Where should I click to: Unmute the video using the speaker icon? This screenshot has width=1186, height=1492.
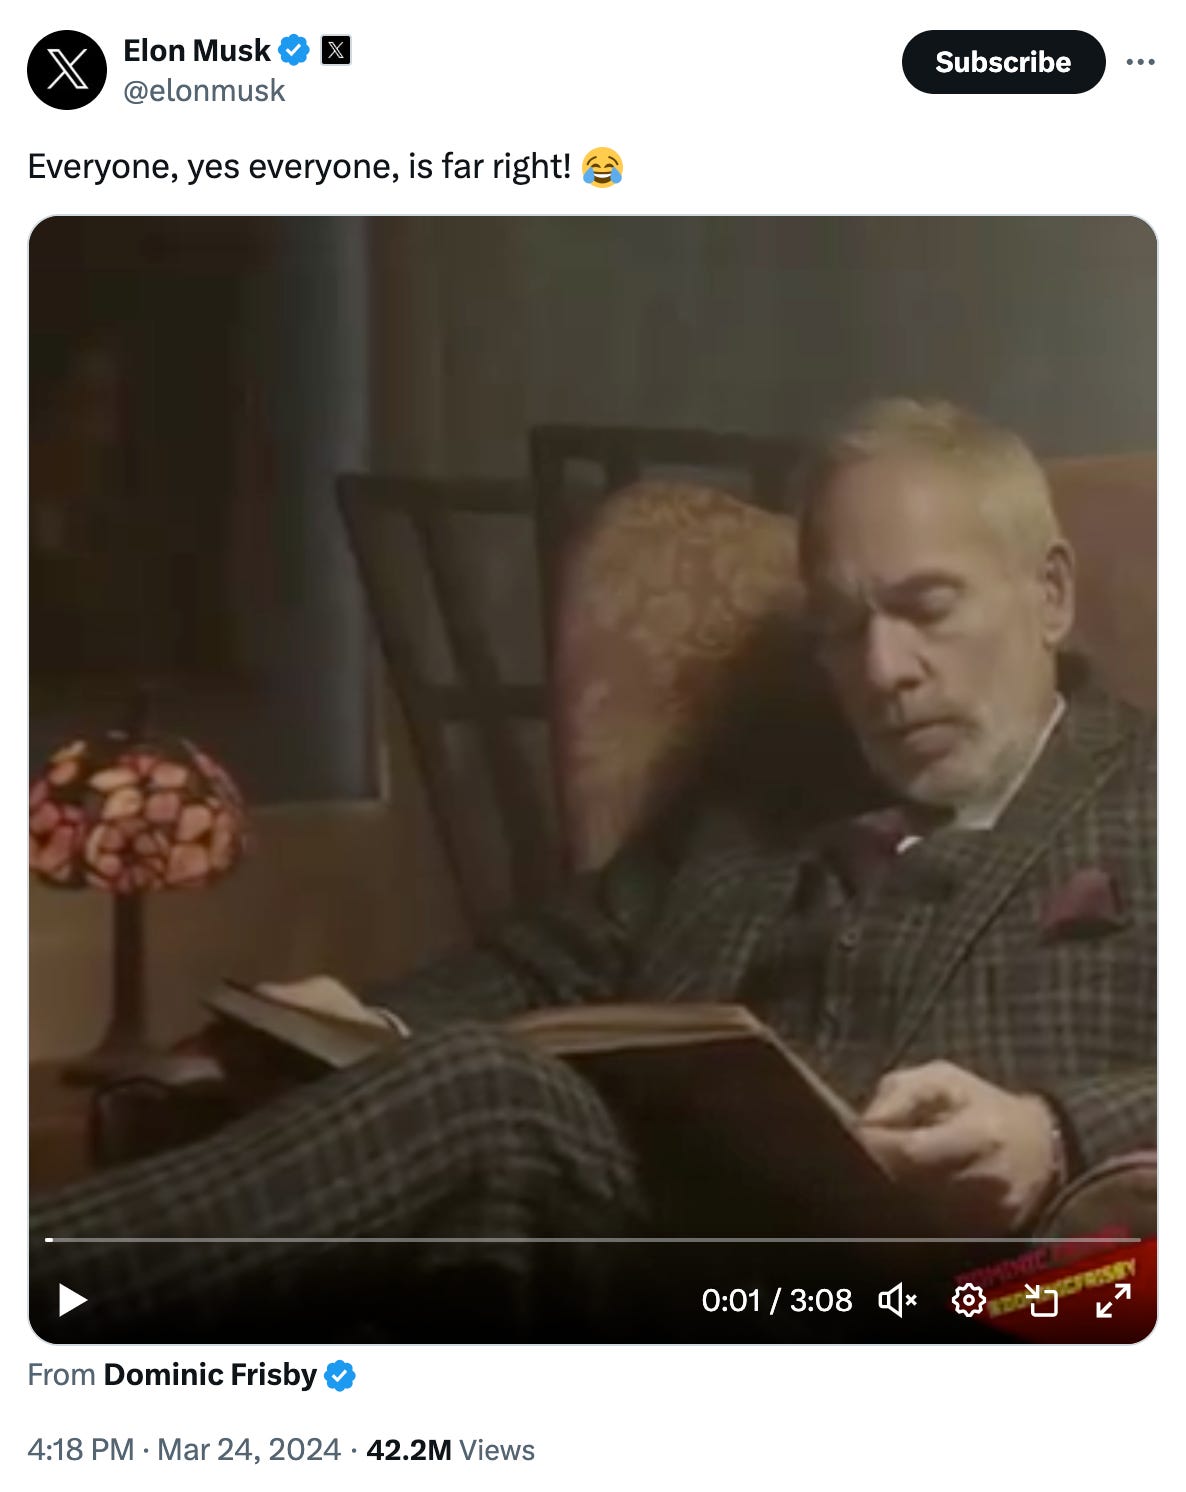click(897, 1300)
